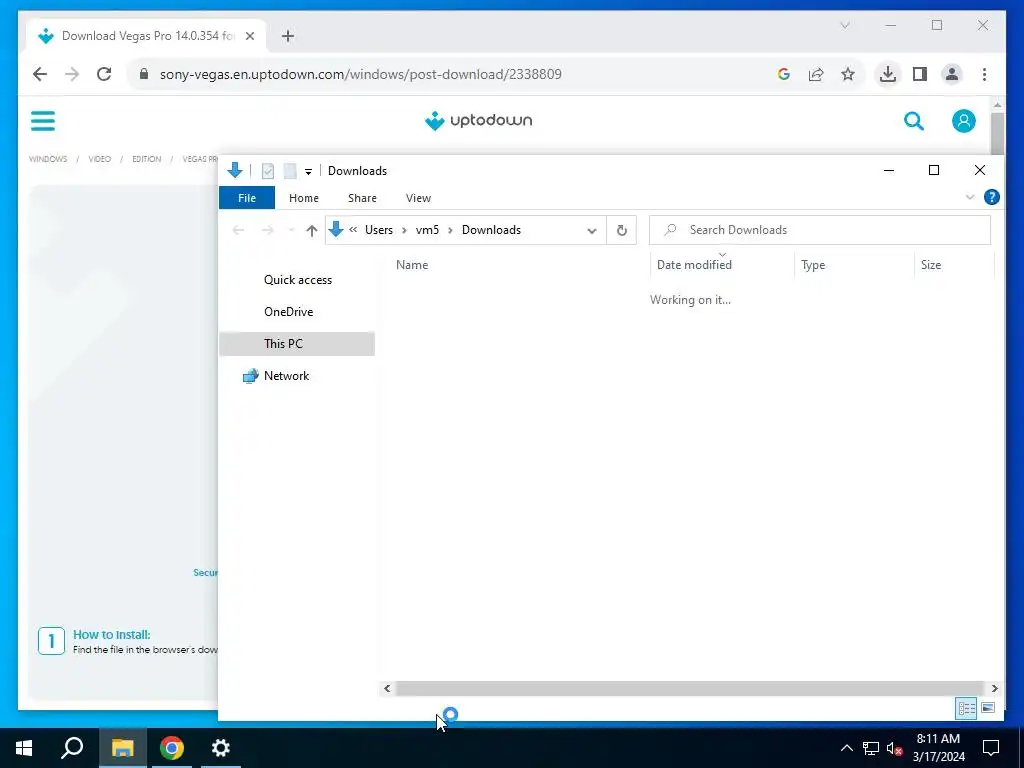The height and width of the screenshot is (768, 1024).
Task: Click the VIDEO breadcrumb link on Uptodown
Action: pos(100,159)
